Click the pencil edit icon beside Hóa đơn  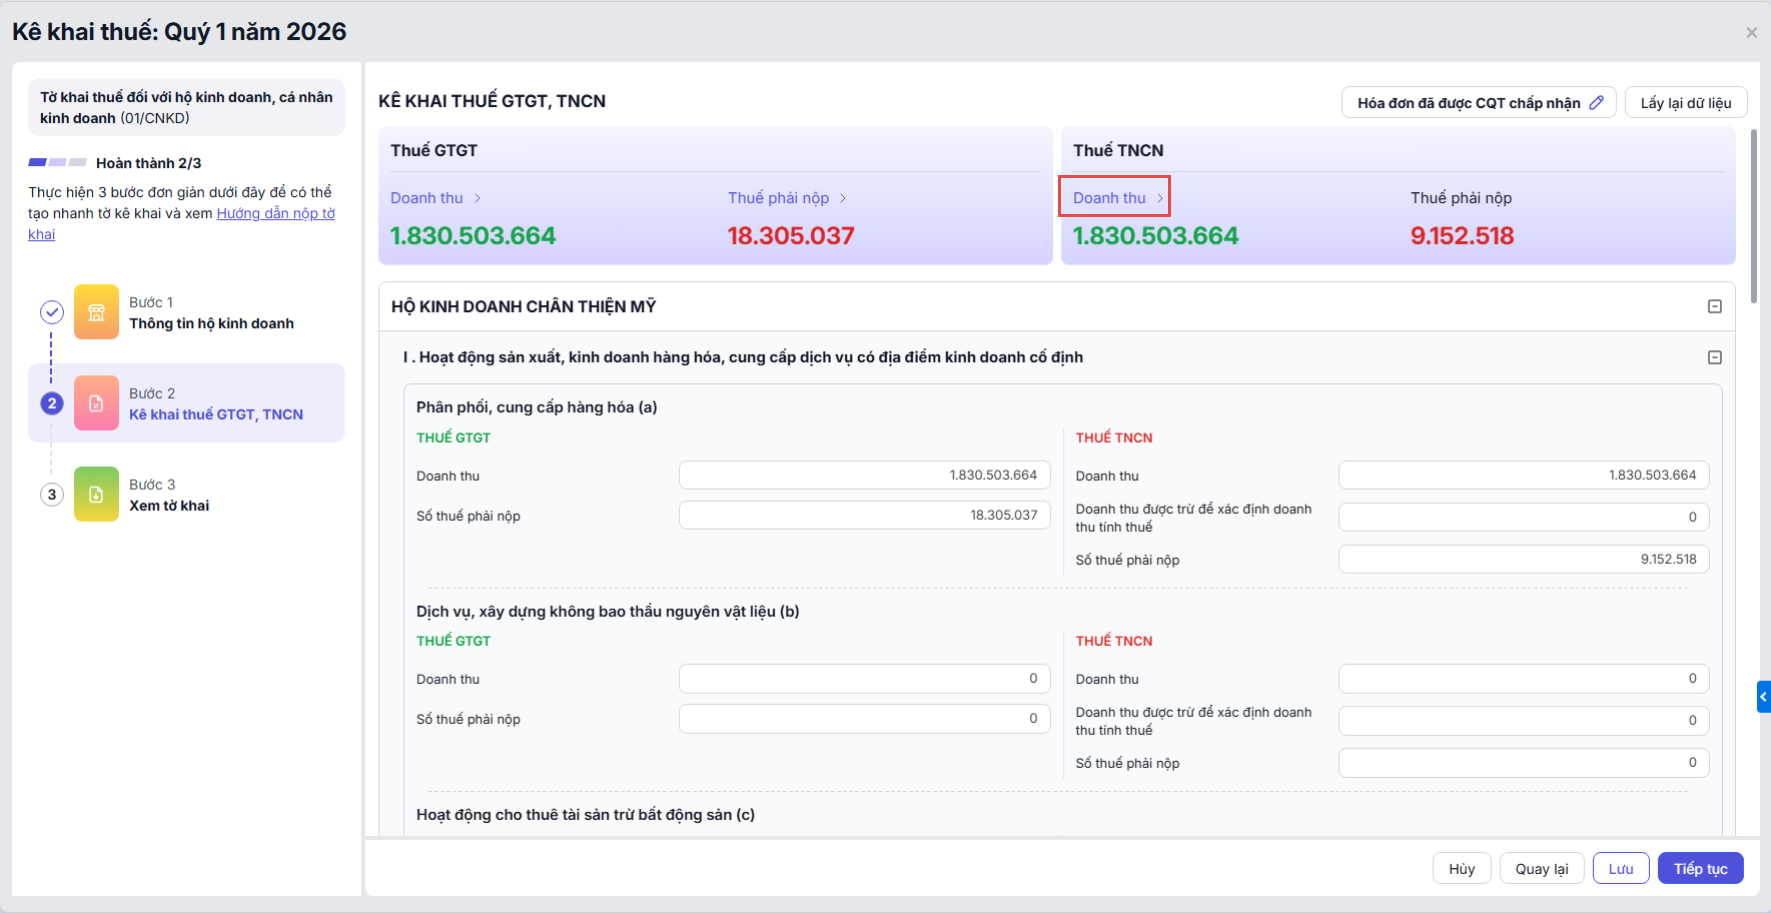pyautogui.click(x=1596, y=102)
